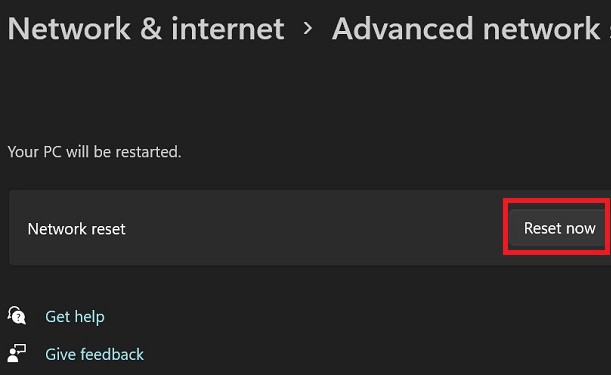Viewport: 611px width, 375px height.
Task: Click the Reset now button
Action: 559,228
